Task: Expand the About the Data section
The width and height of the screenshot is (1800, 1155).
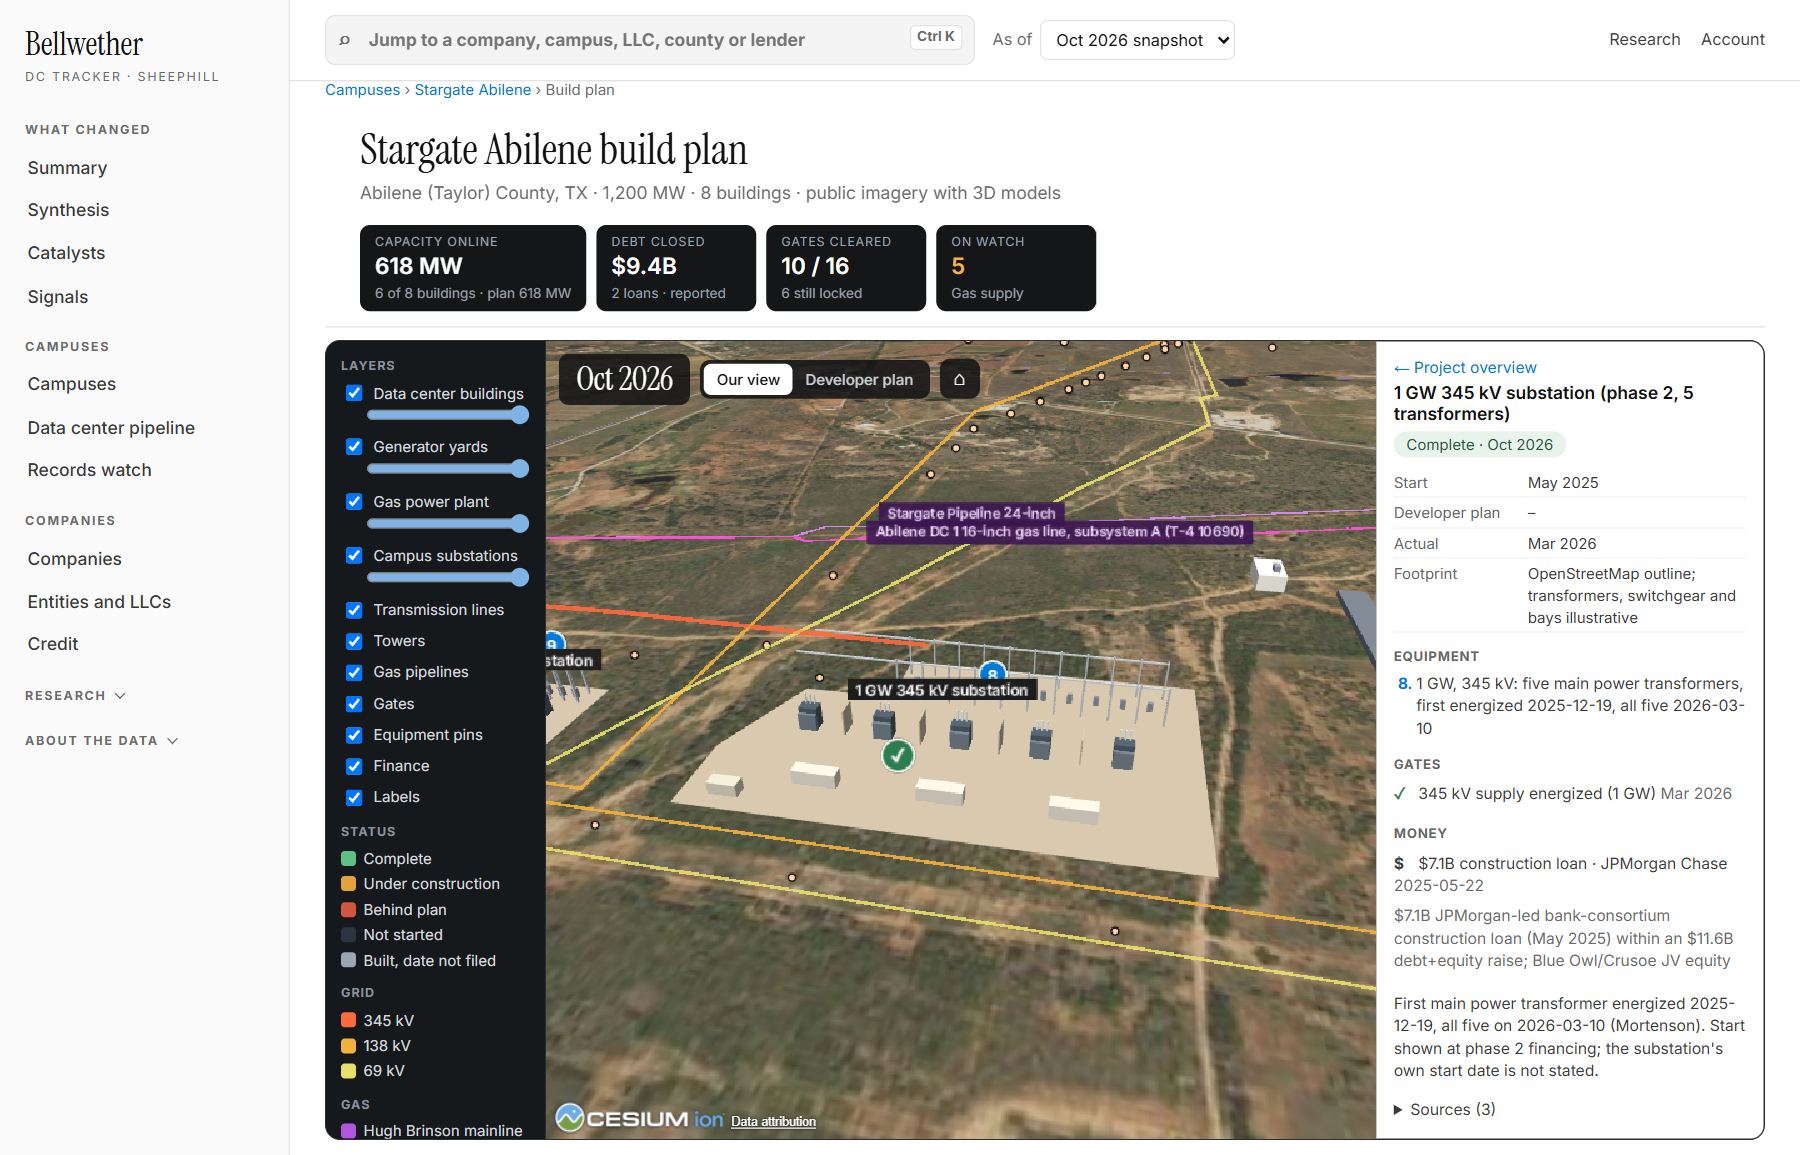Action: (101, 740)
